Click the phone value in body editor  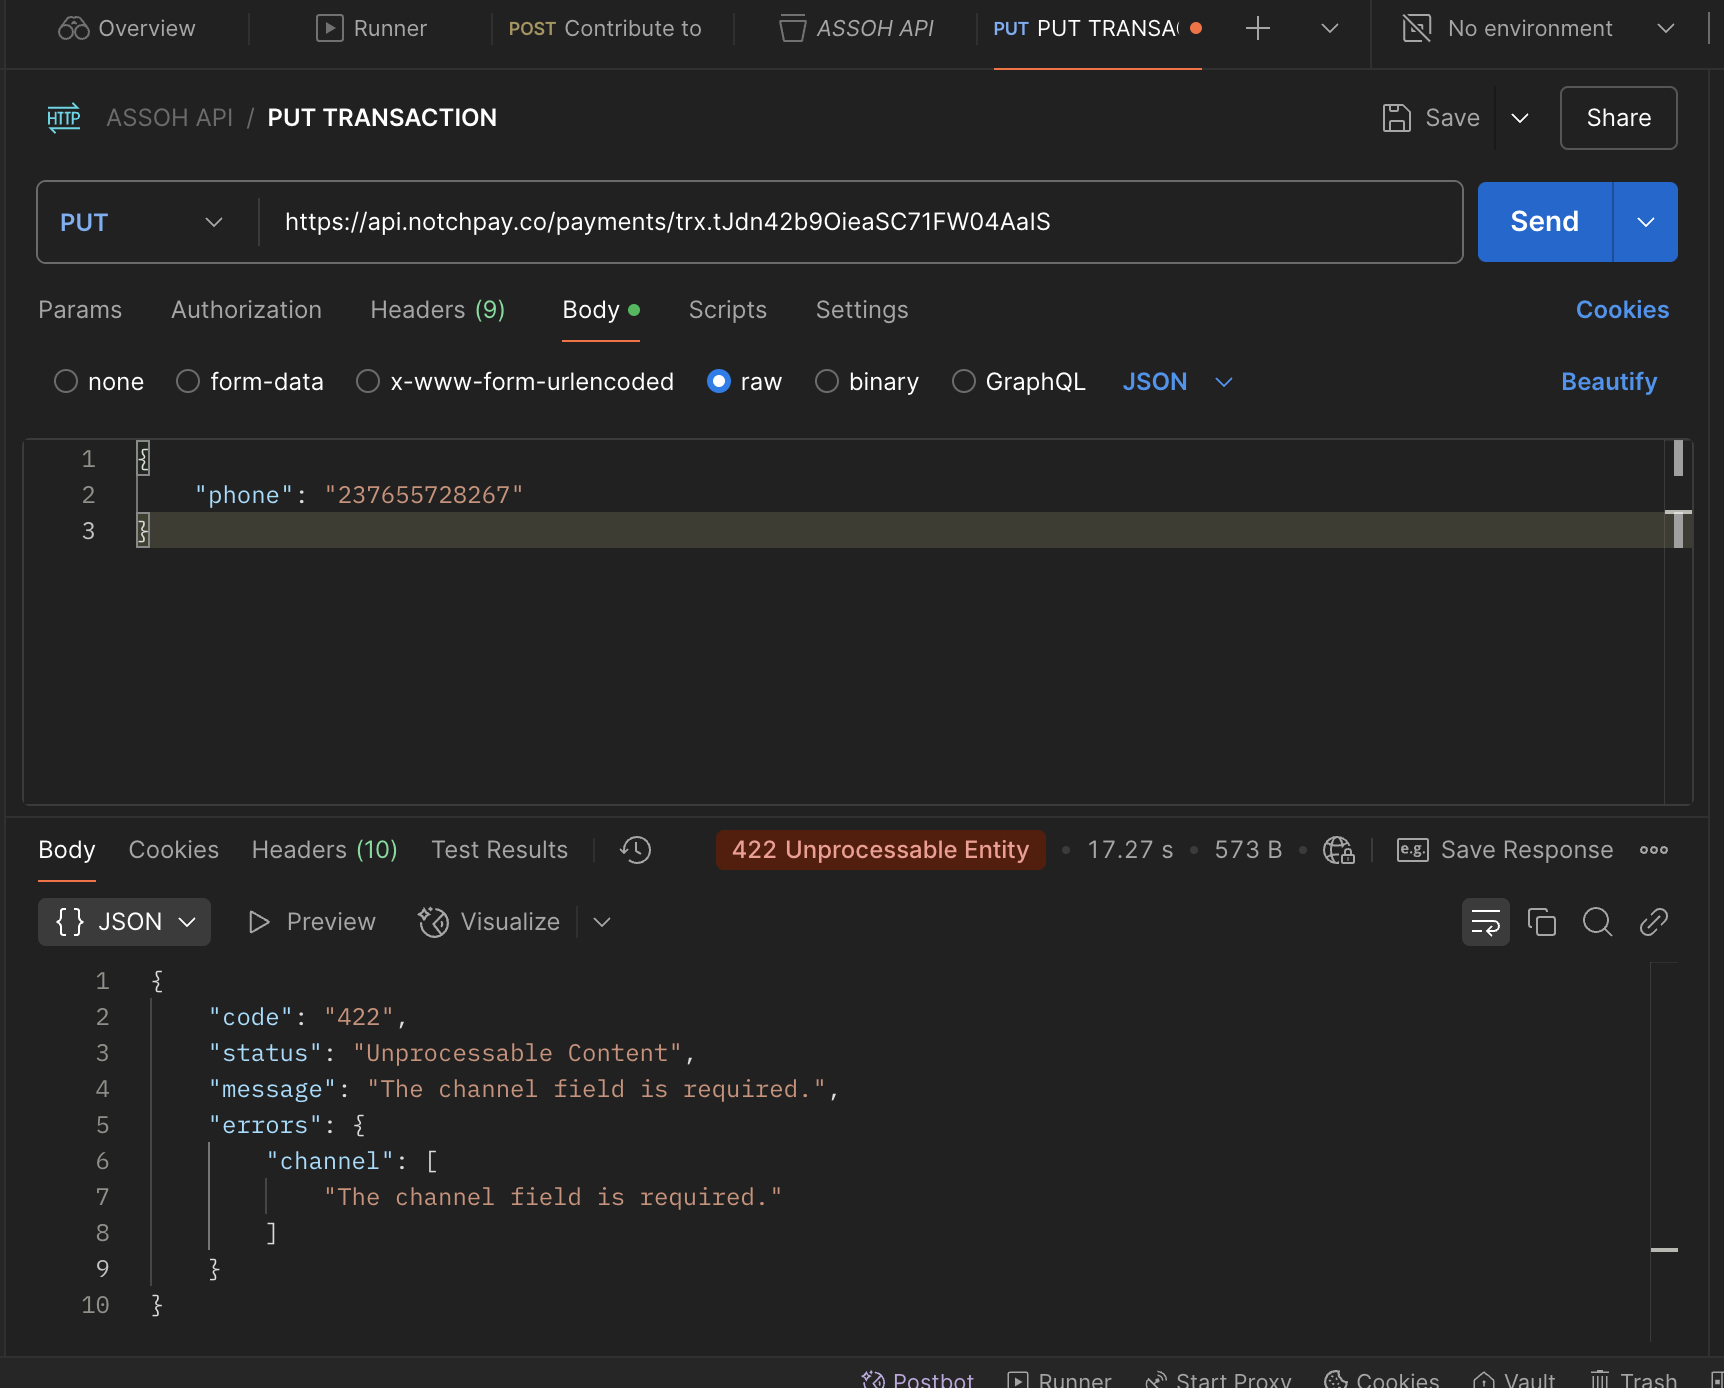tap(424, 495)
